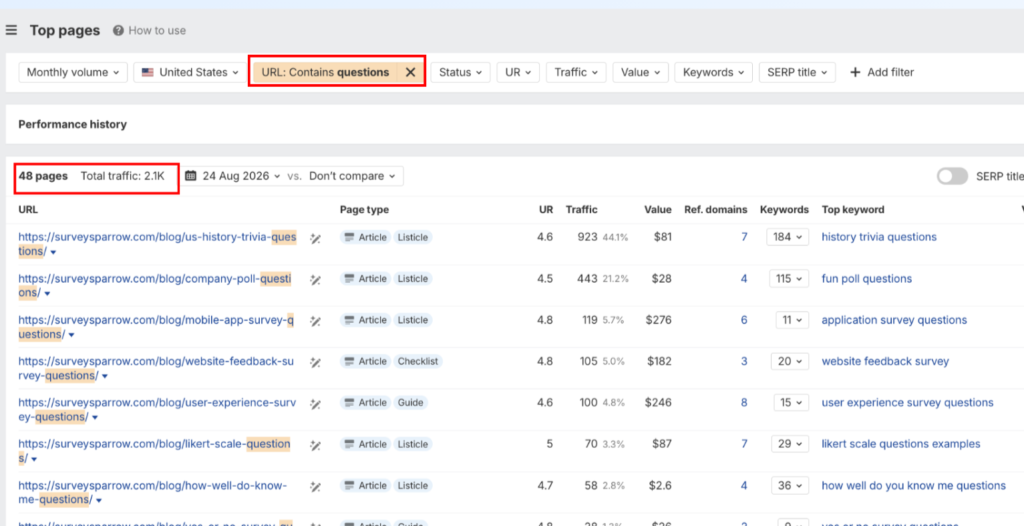Expand the 29 keywords dropdown
This screenshot has height=526, width=1024.
[790, 444]
